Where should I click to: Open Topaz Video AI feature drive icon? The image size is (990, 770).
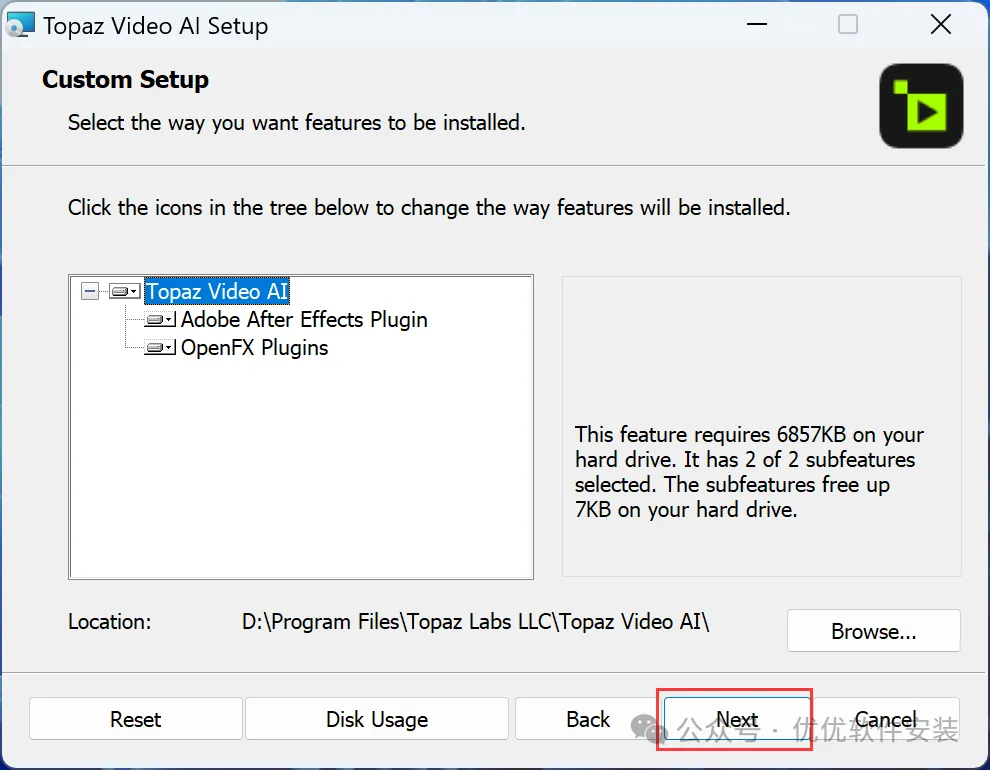tap(125, 291)
